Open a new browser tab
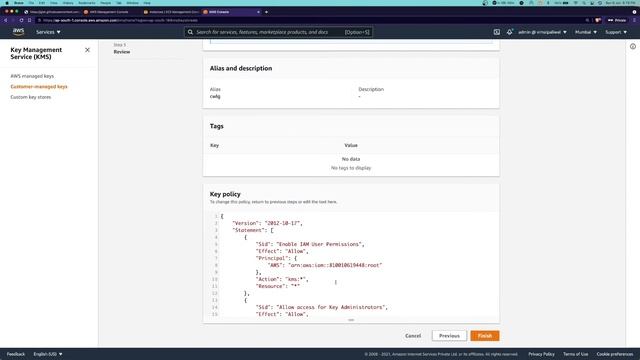Screen dimensions: 640x360 [267, 12]
